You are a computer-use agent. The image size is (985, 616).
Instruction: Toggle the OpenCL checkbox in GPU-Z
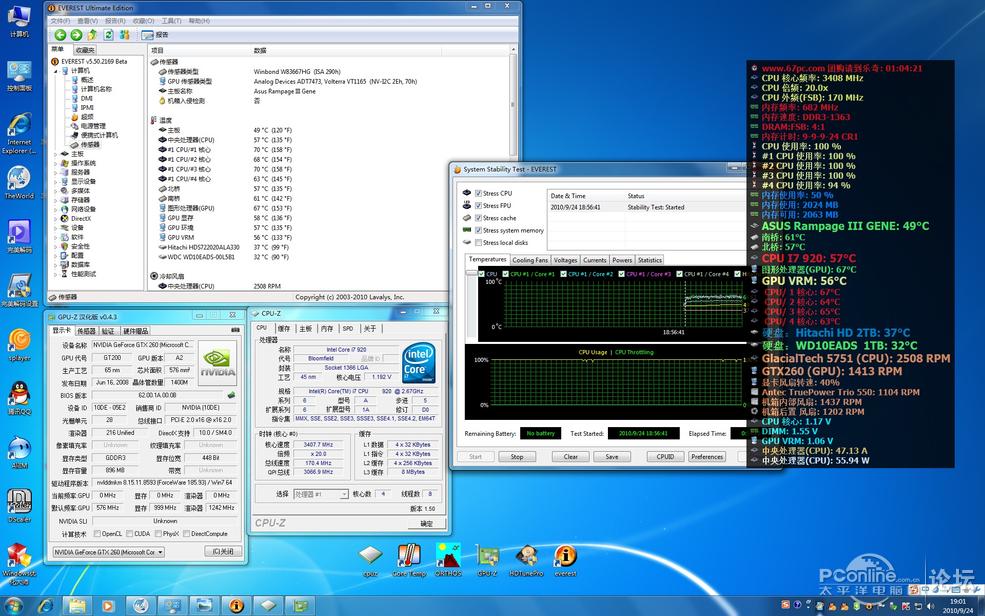tap(97, 534)
